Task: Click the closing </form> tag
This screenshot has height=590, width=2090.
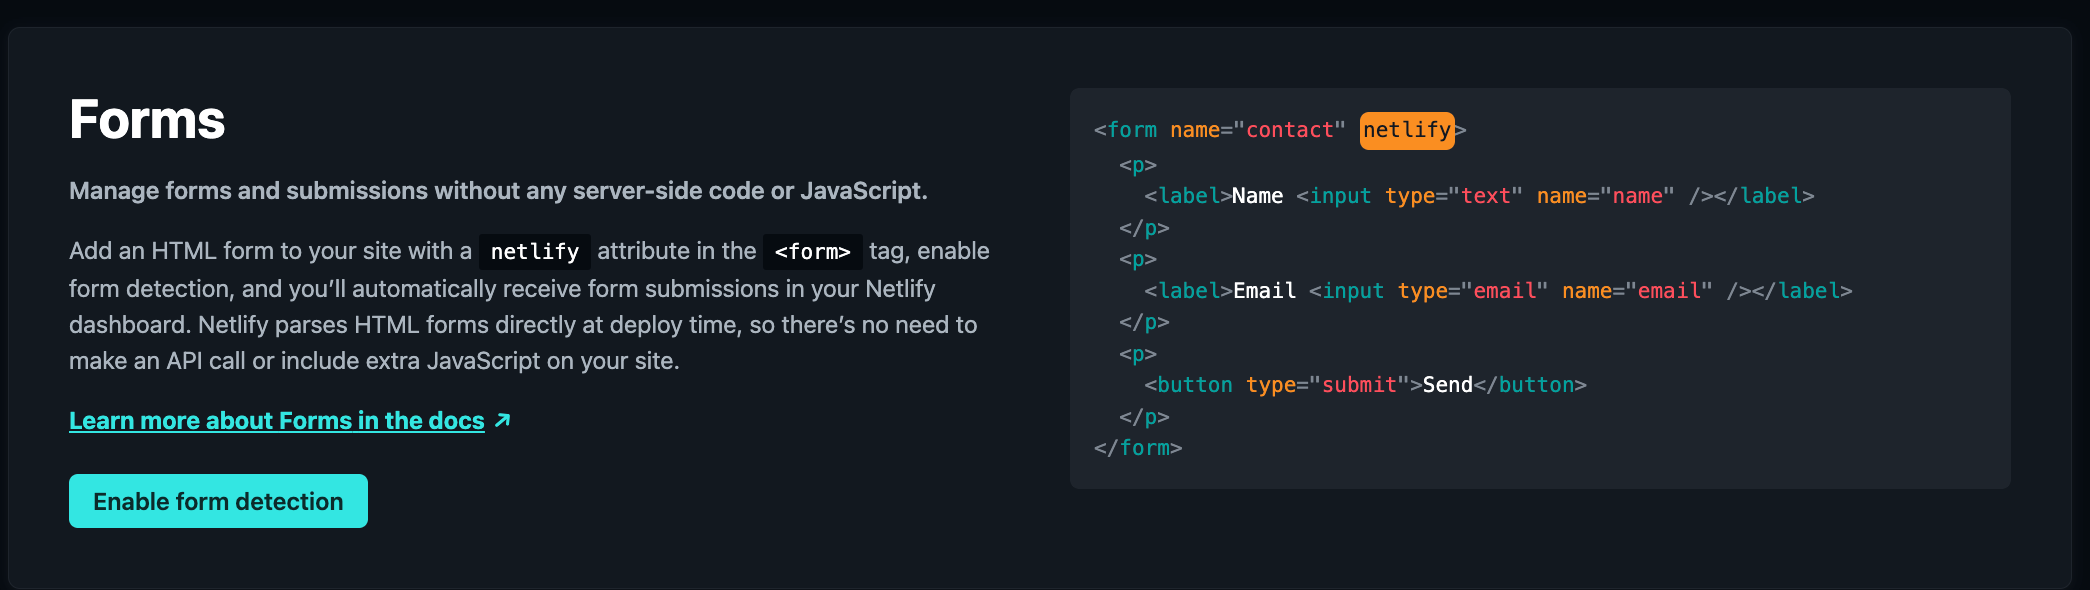Action: pos(1138,448)
